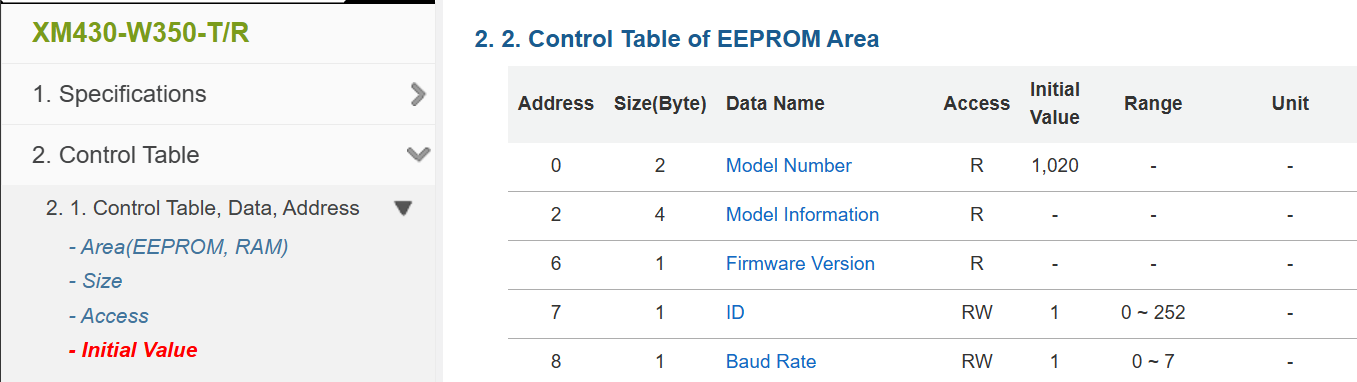Jump to the Size subsection
The height and width of the screenshot is (382, 1357).
(x=95, y=281)
